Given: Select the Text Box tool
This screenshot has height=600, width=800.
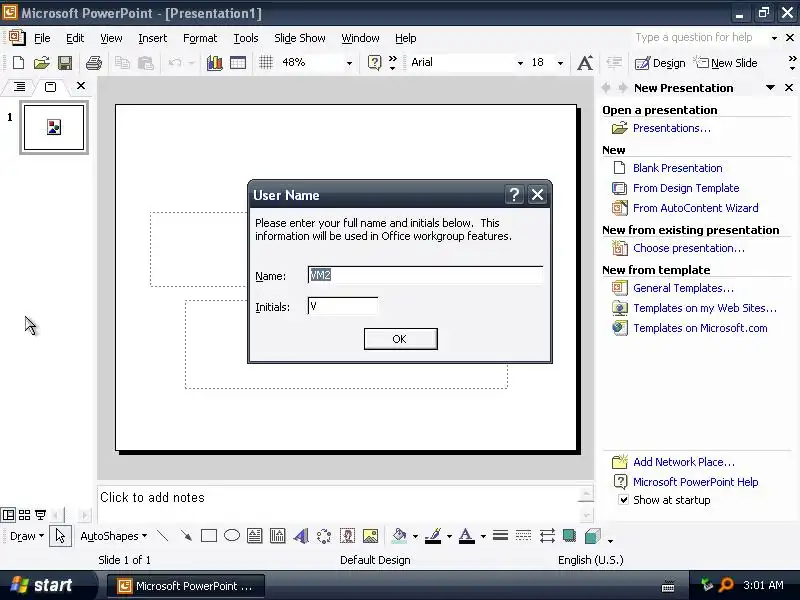Looking at the screenshot, I should [255, 536].
